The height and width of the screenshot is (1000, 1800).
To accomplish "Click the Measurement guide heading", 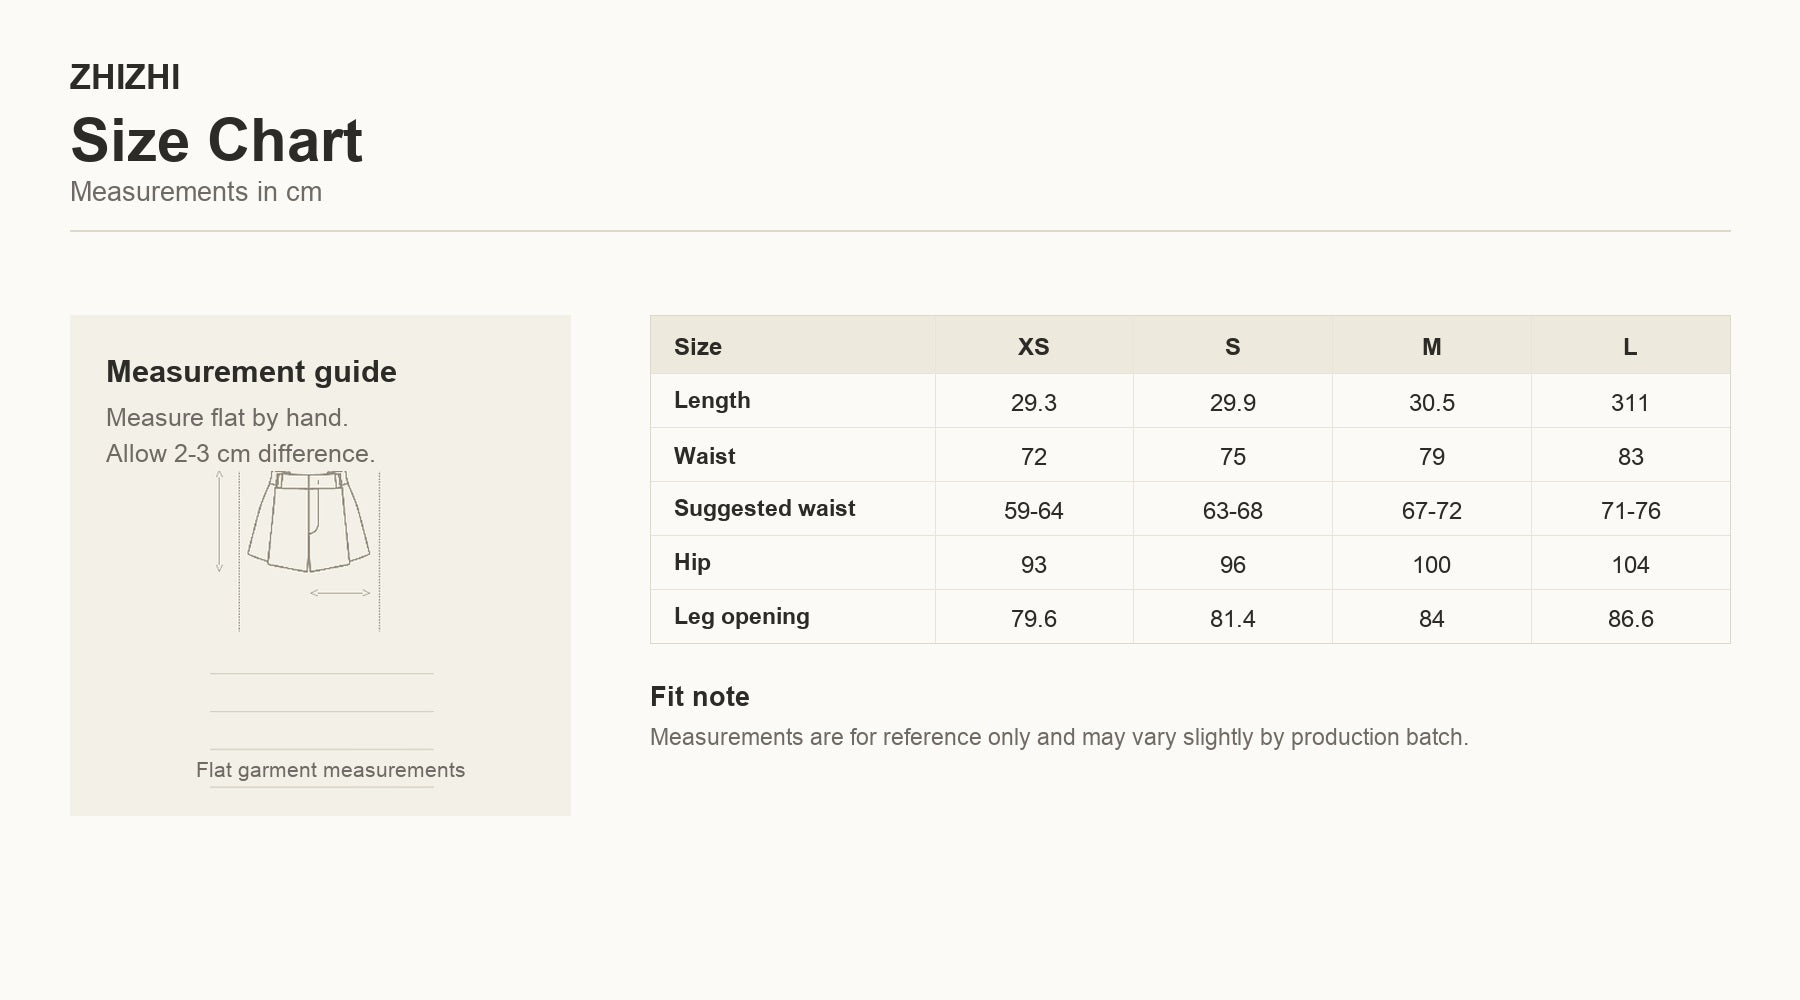I will coord(251,371).
